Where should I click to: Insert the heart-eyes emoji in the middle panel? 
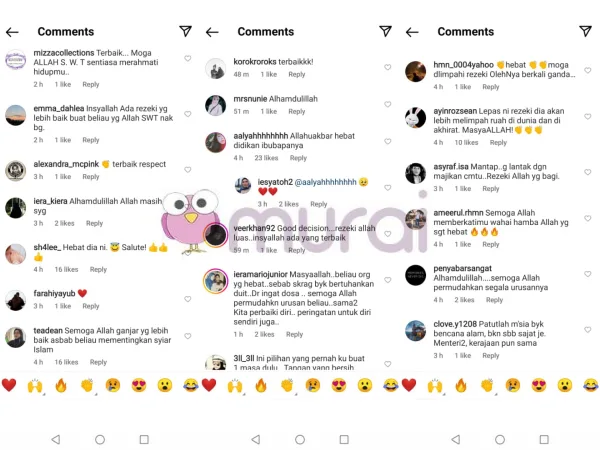click(x=339, y=386)
